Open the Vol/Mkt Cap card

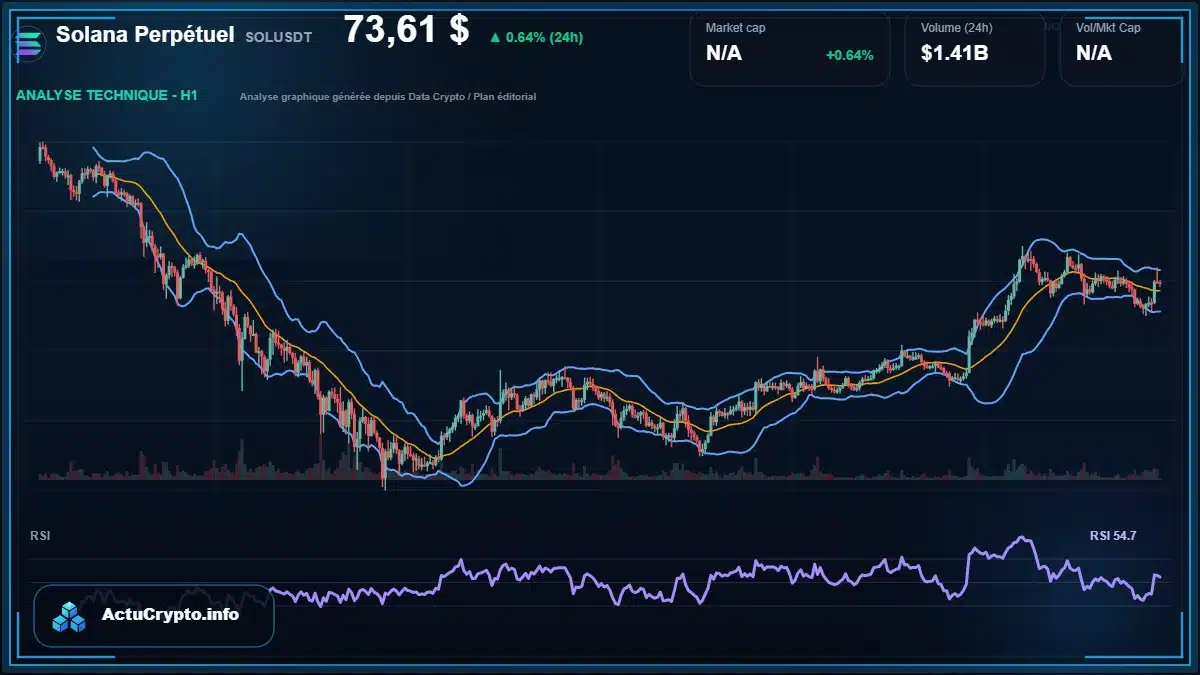coord(1122,48)
